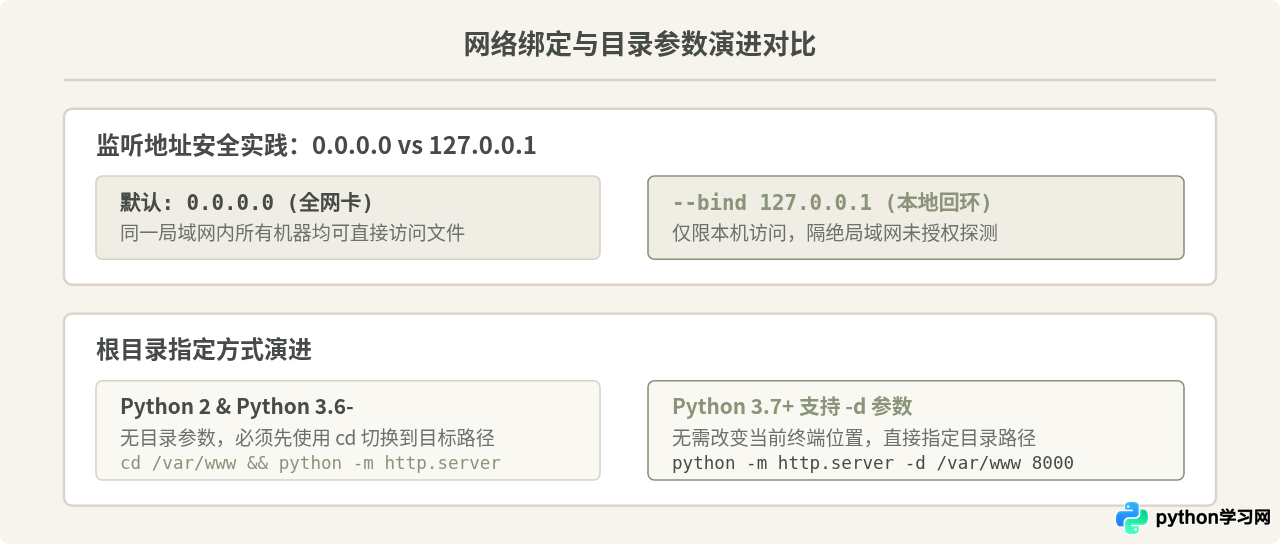Click text 同一局域网内所有机器均可直接访问文件
Image resolution: width=1280 pixels, height=544 pixels.
click(x=292, y=233)
